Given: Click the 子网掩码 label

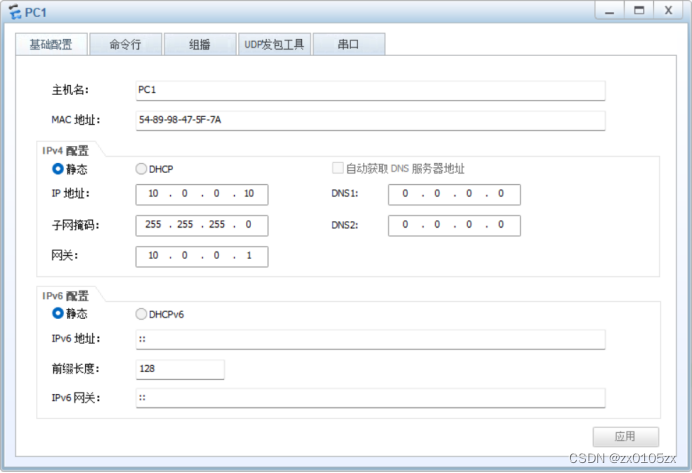Looking at the screenshot, I should point(75,225).
